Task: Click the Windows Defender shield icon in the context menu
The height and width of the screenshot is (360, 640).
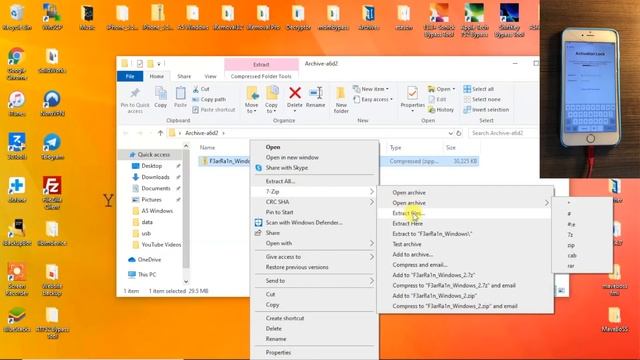Action: 258,222
